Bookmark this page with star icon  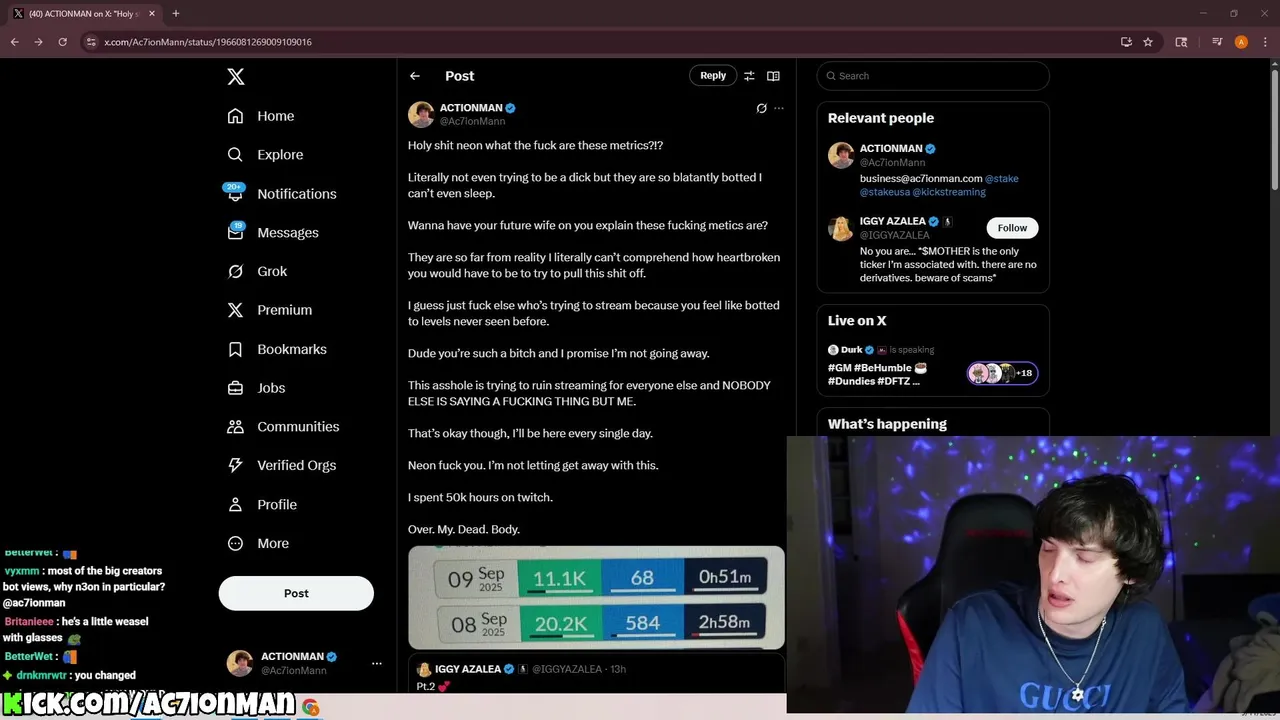tap(1148, 42)
